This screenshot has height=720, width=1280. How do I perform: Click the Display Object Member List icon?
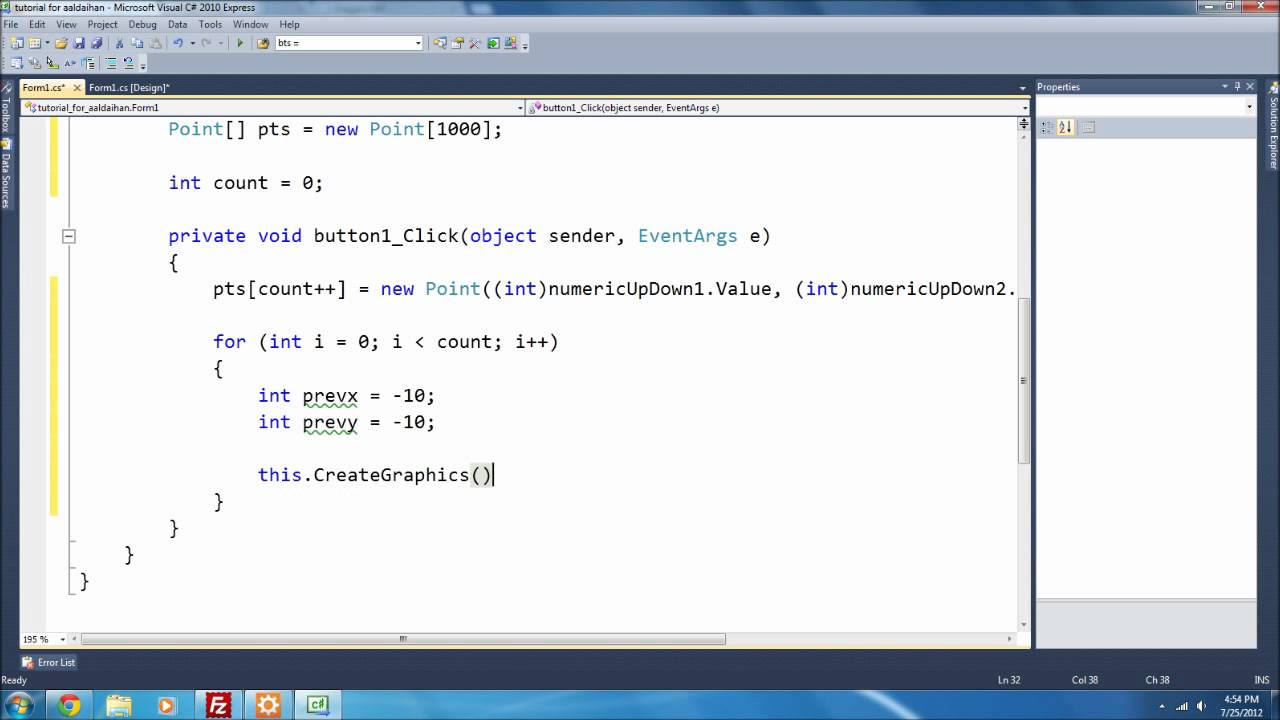17,63
